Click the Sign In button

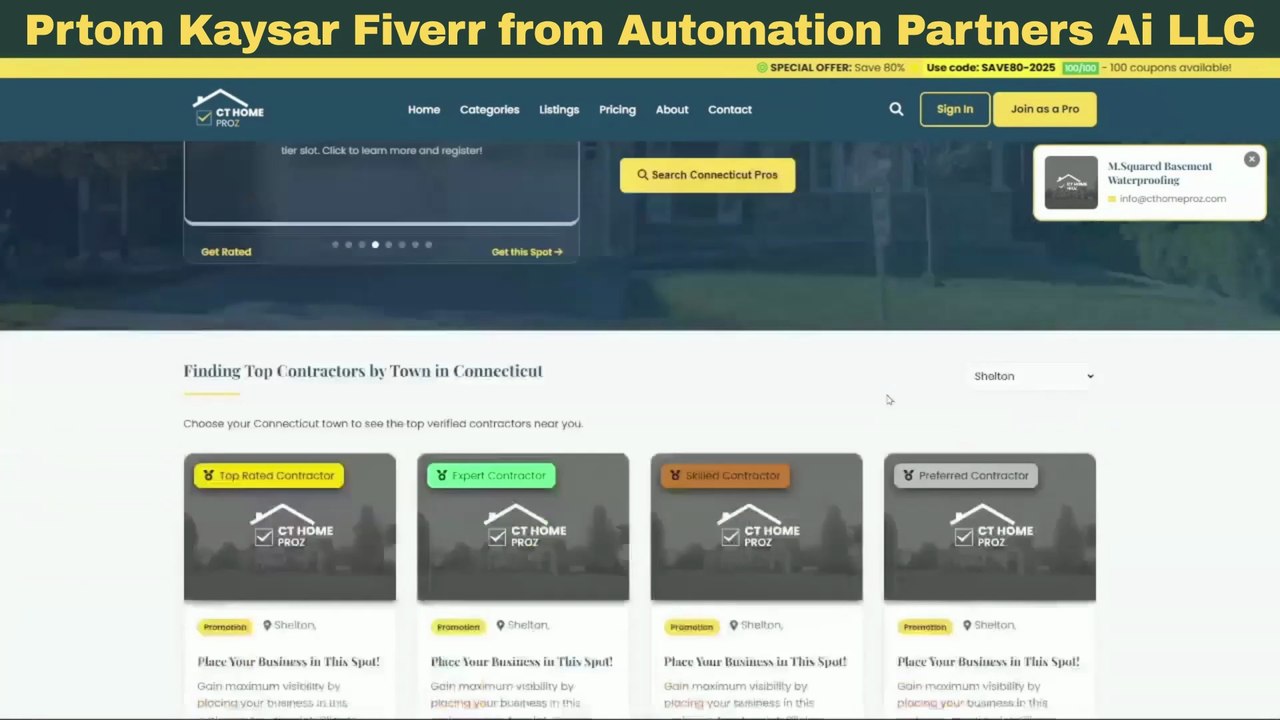(955, 109)
